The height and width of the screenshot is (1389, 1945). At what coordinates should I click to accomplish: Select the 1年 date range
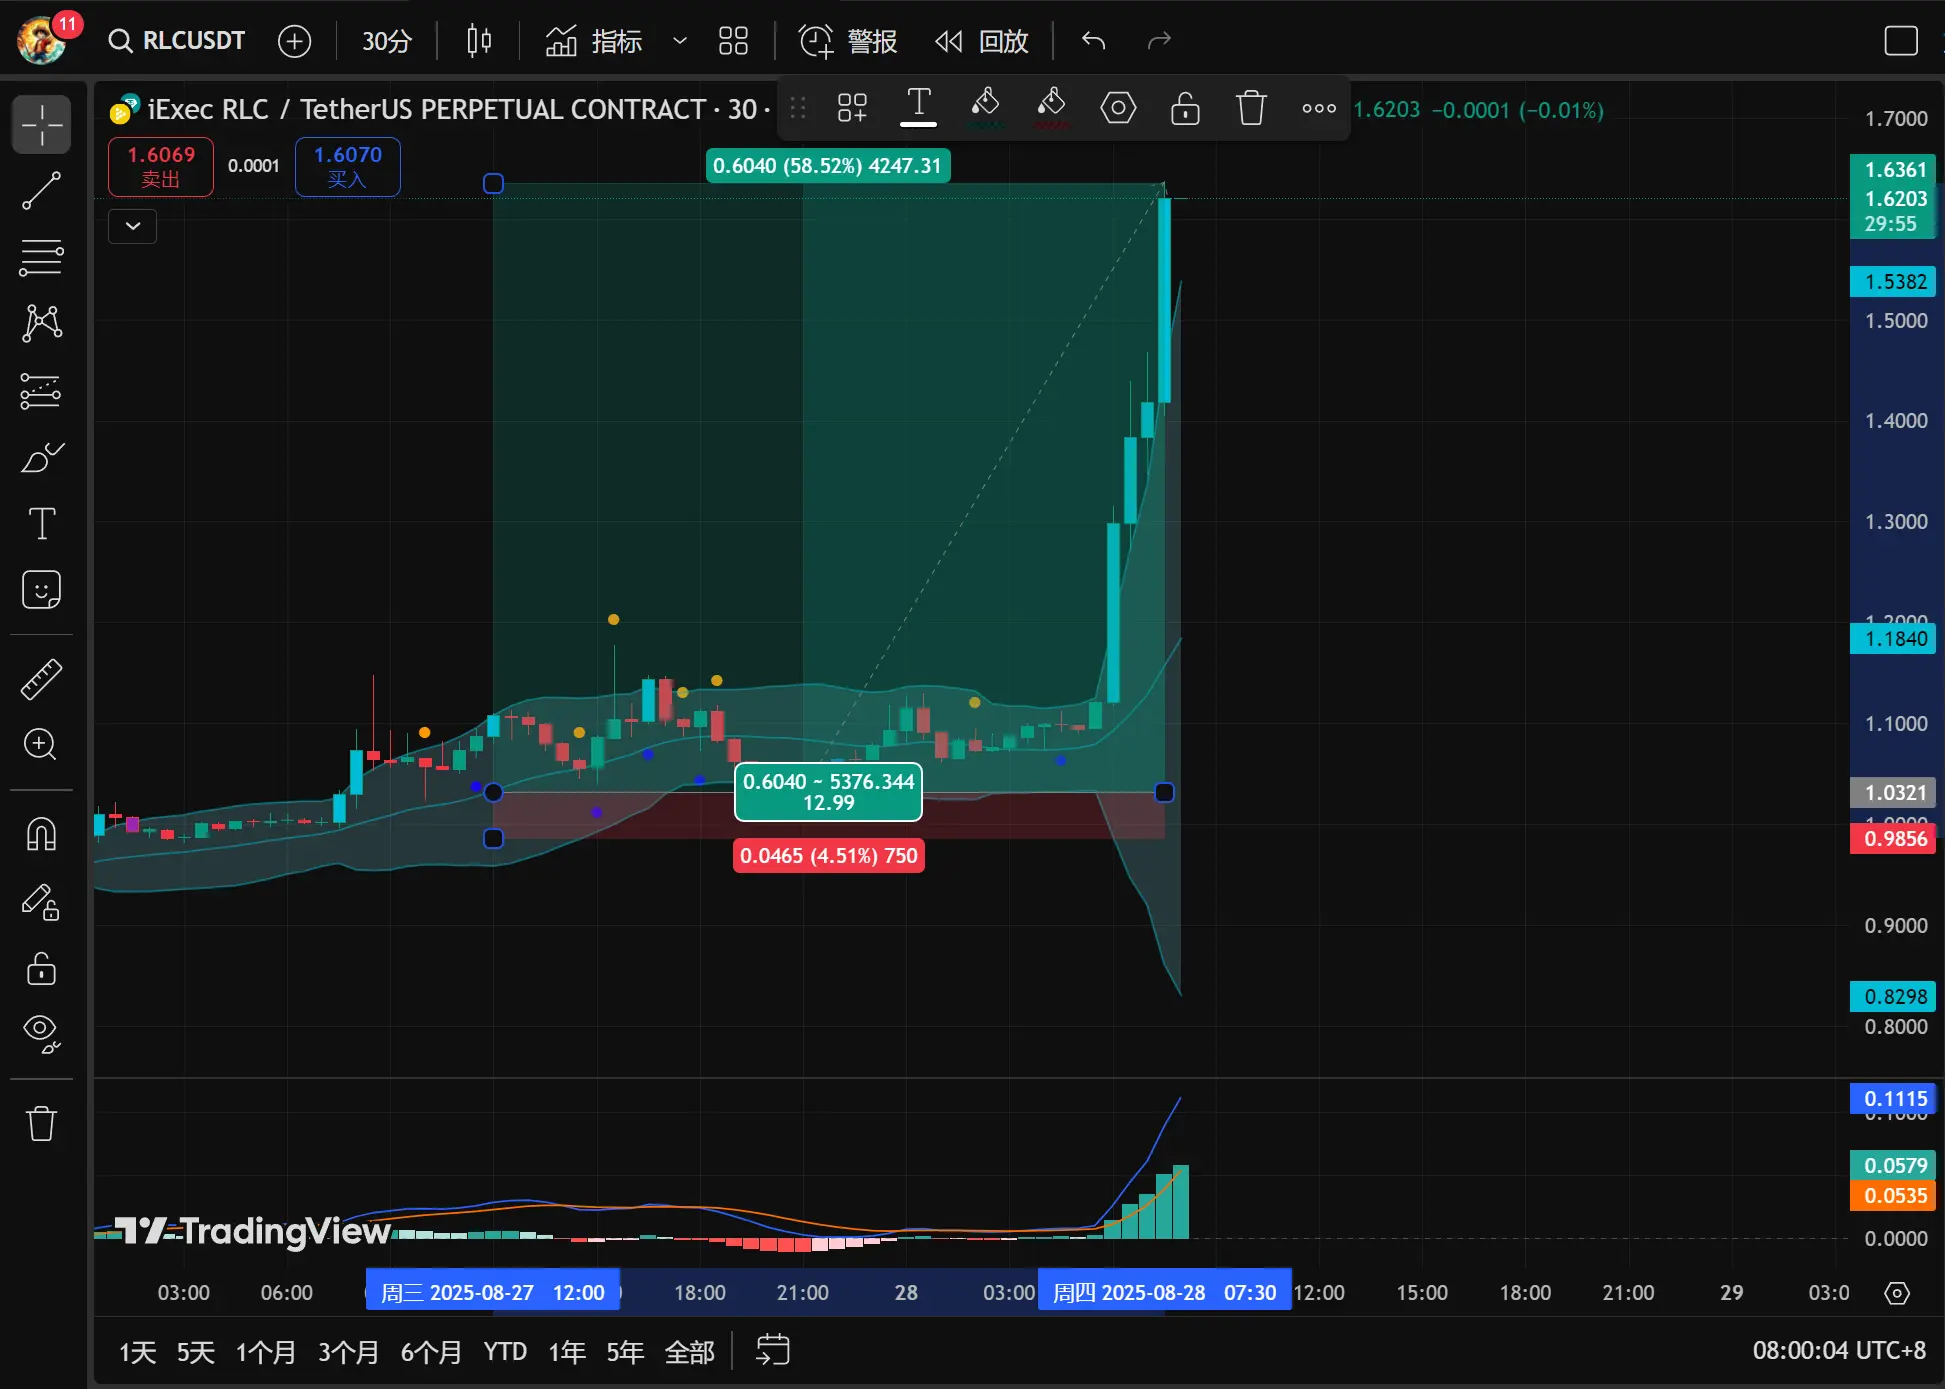pos(567,1352)
